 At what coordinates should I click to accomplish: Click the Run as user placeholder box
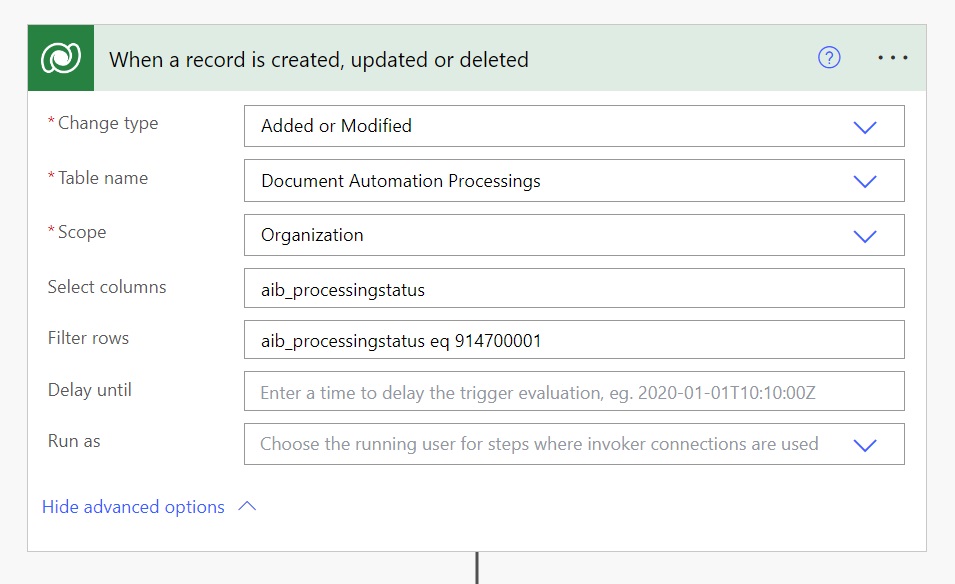click(574, 444)
